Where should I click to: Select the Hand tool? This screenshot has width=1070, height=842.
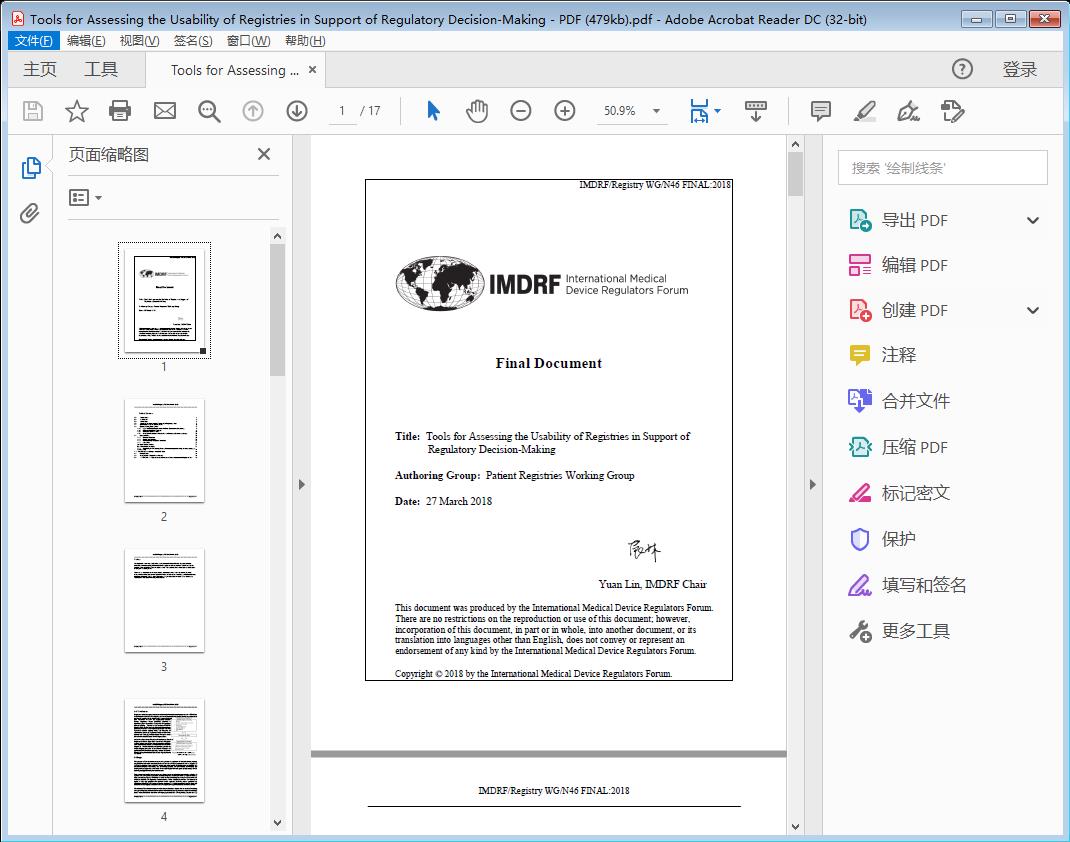[477, 111]
